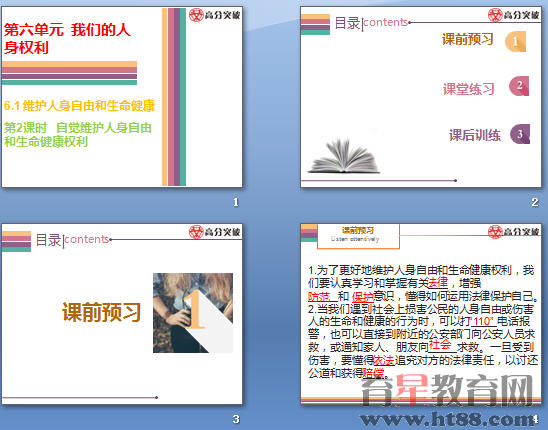This screenshot has width=548, height=430.
Task: Click the orange subtitle 6.1 维护人身自由和生命健康
Action: pyautogui.click(x=79, y=106)
